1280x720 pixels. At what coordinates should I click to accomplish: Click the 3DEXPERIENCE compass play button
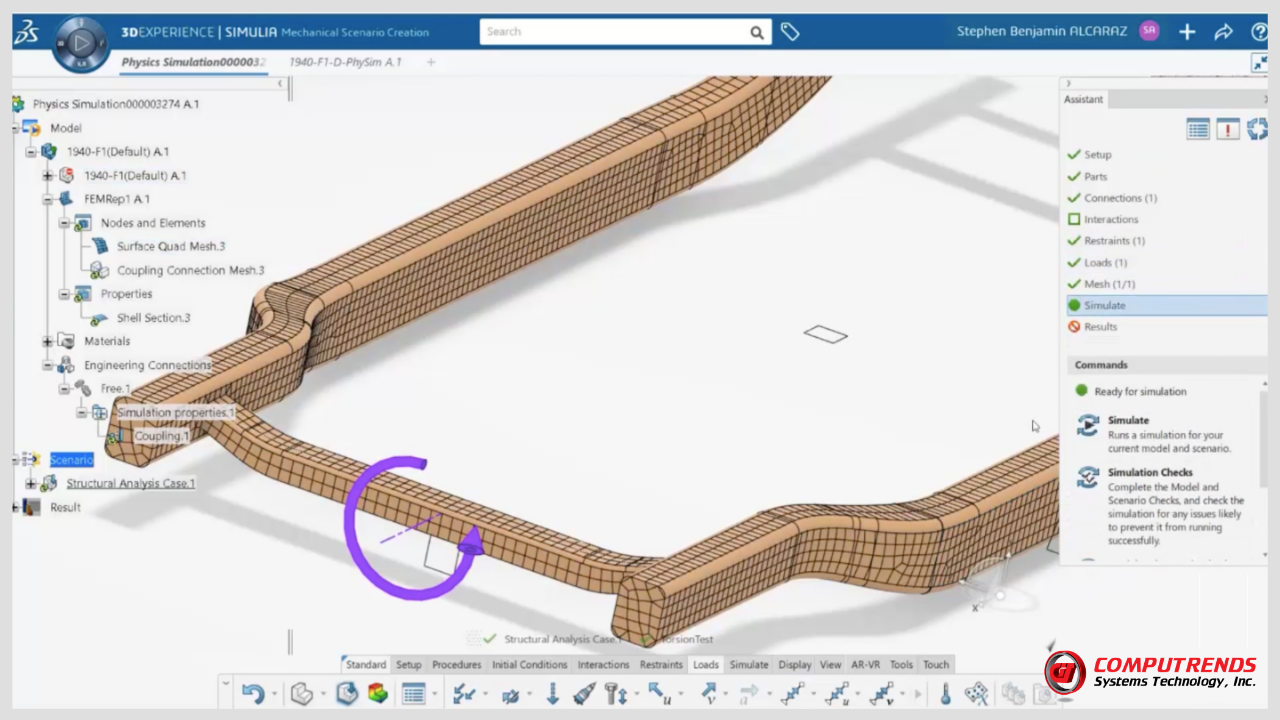(x=79, y=43)
